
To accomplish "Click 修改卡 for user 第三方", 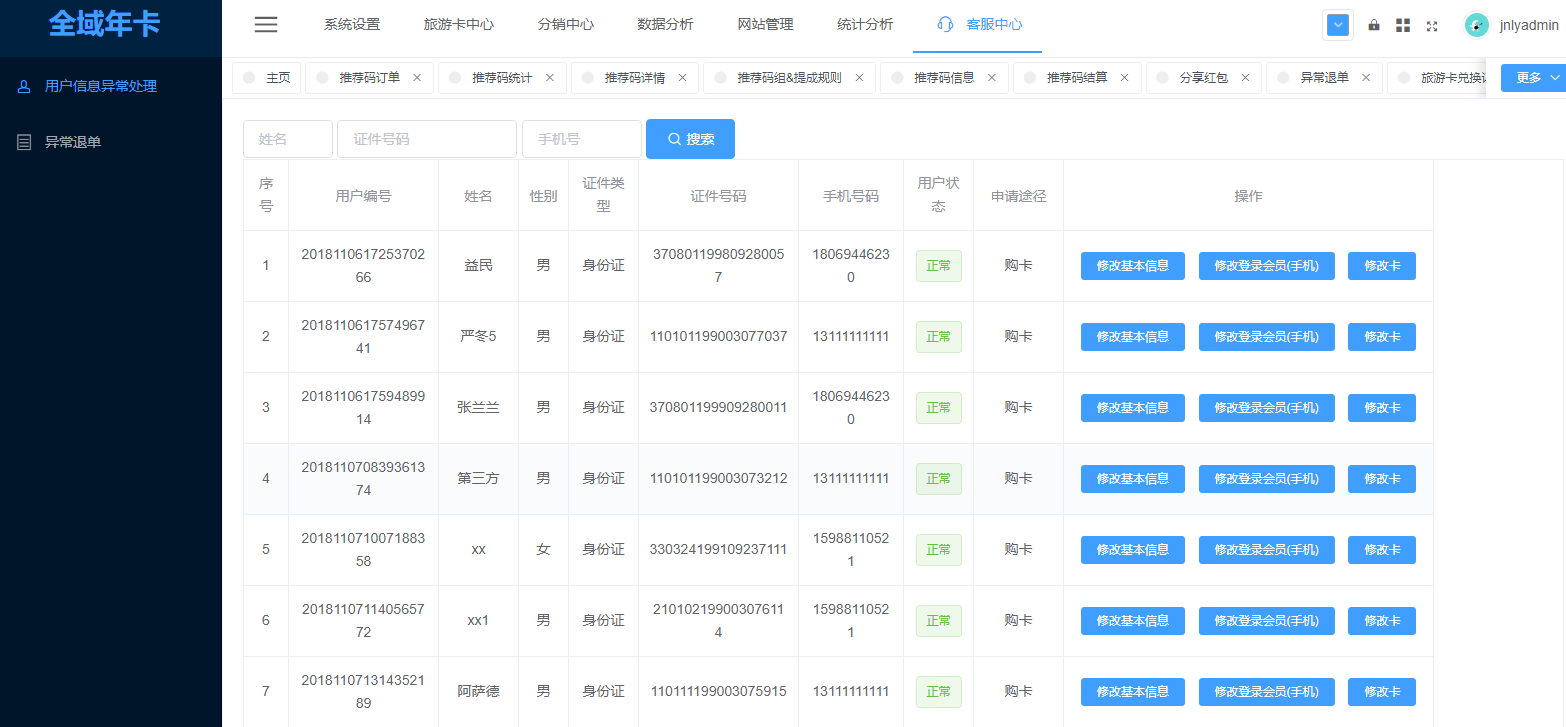I will pos(1381,479).
